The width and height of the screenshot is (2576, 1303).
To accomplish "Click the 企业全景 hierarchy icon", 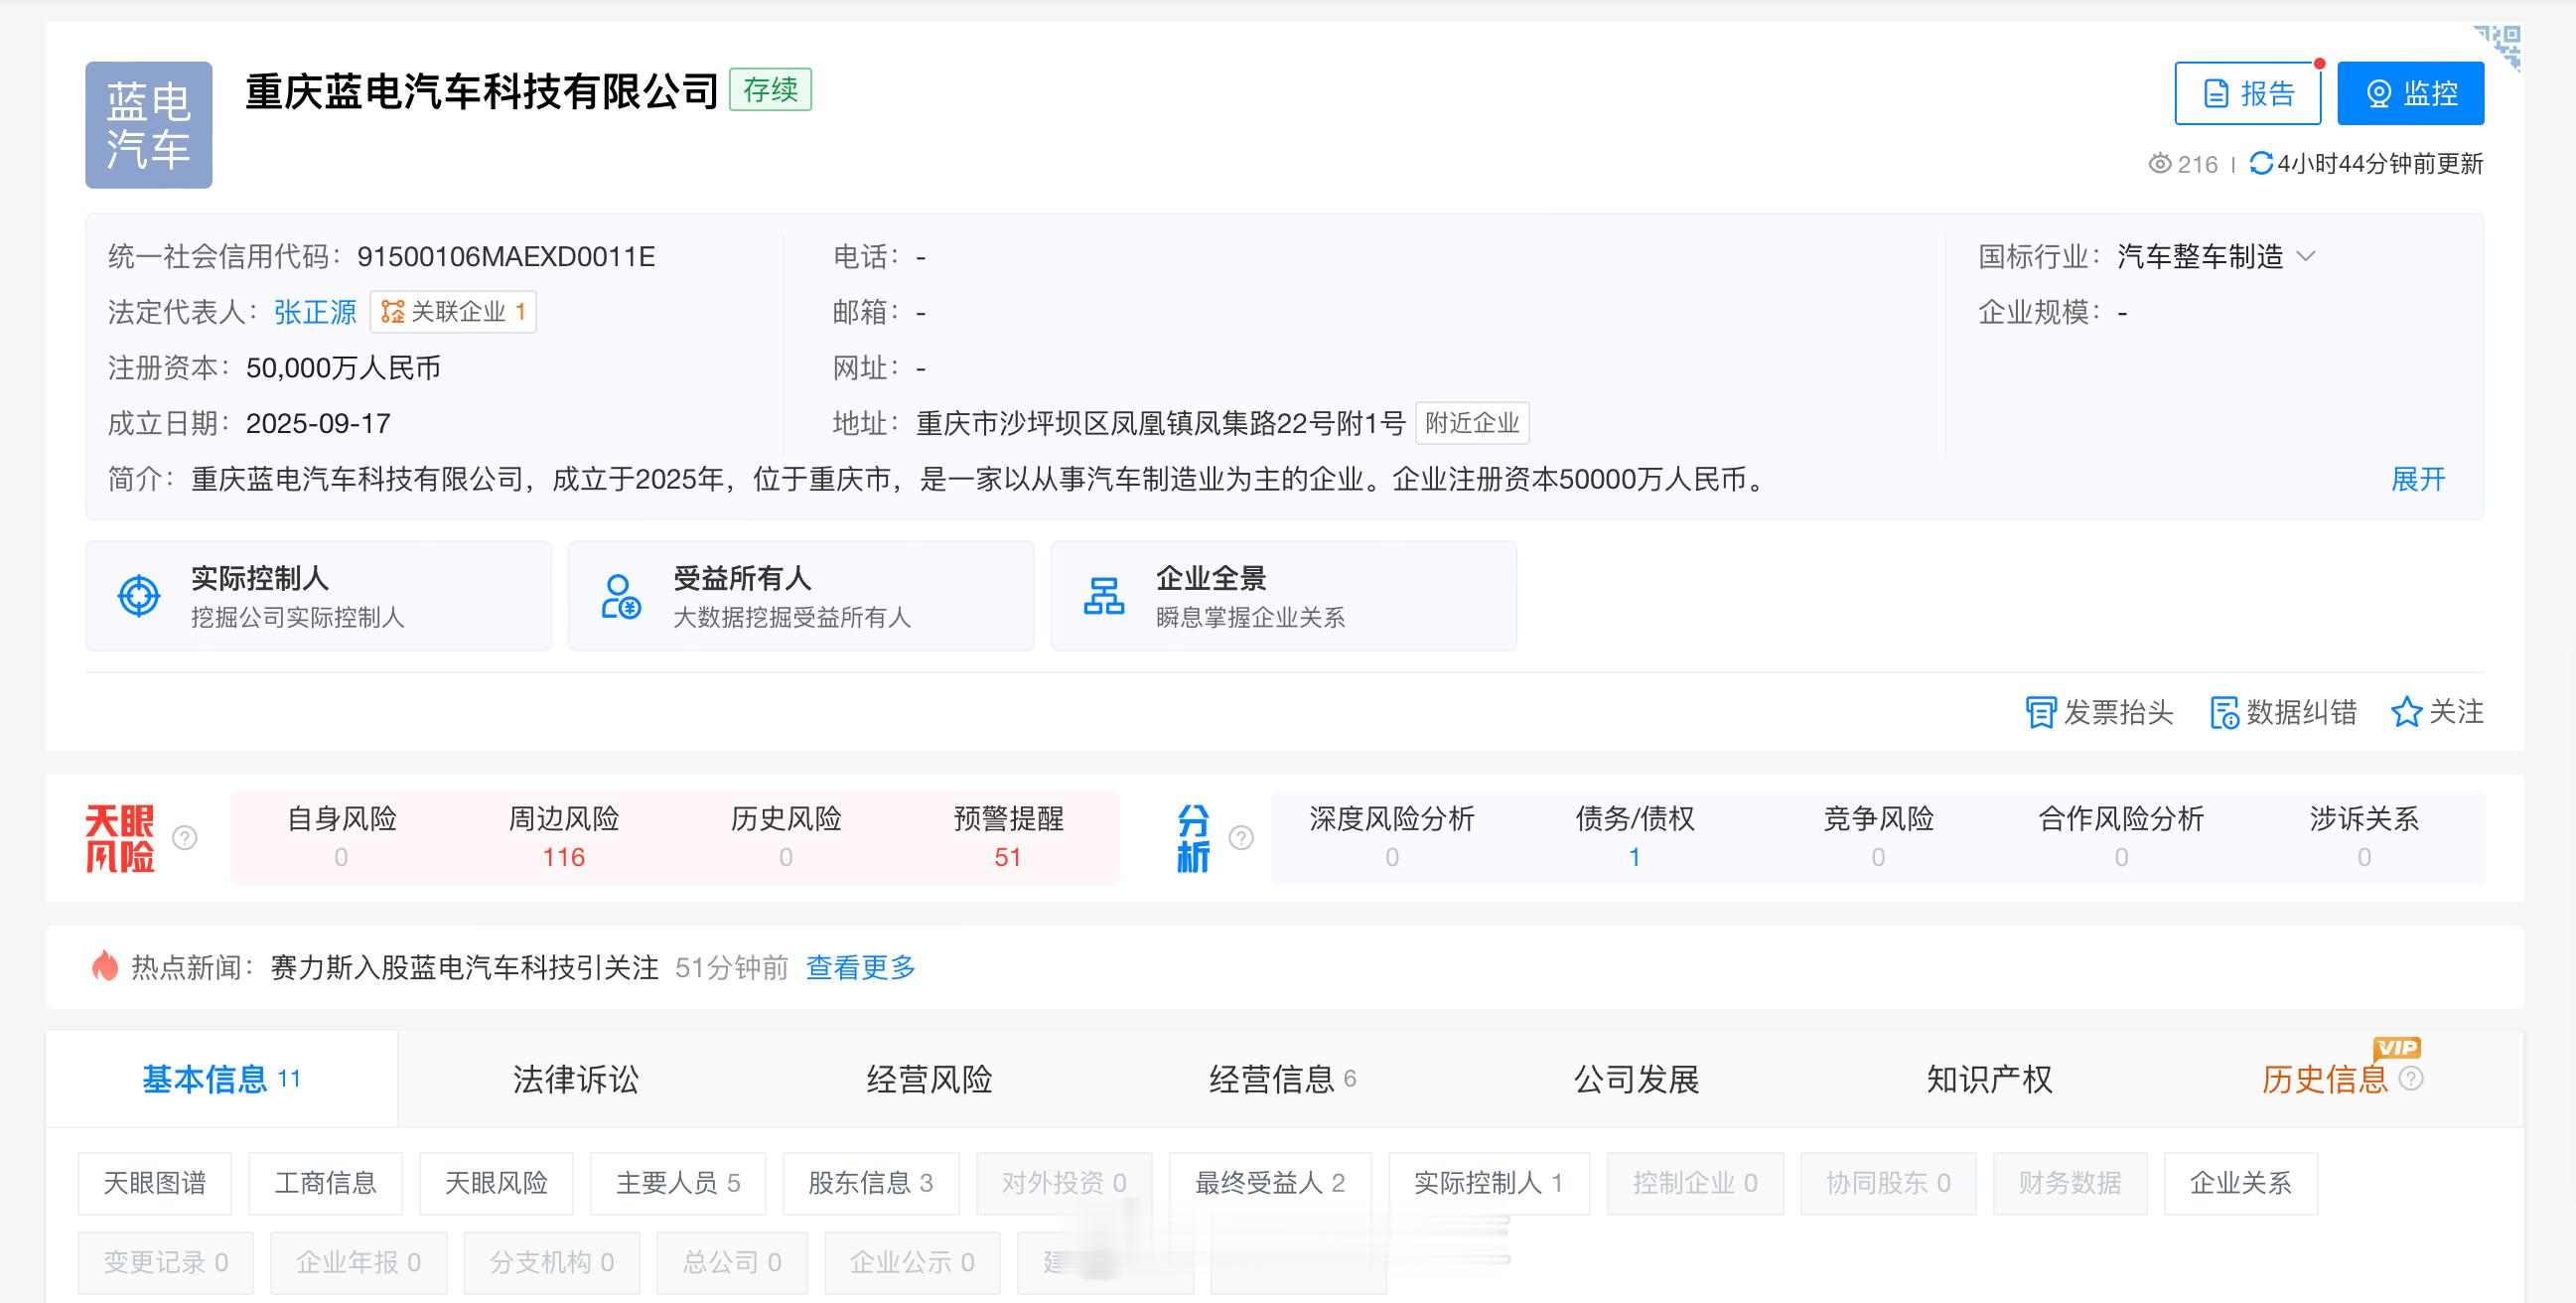I will pyautogui.click(x=1104, y=596).
